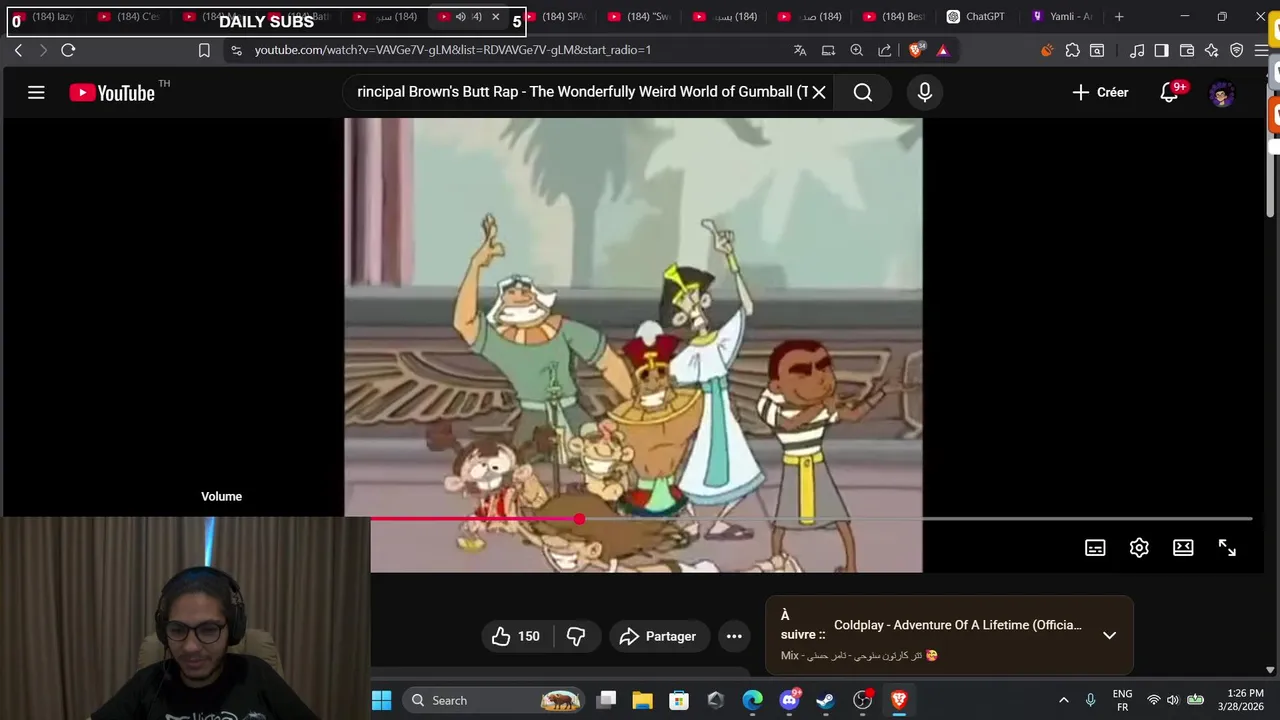The height and width of the screenshot is (720, 1280).
Task: Seek ahead on the gray unplayed progress bar
Action: [x=915, y=519]
